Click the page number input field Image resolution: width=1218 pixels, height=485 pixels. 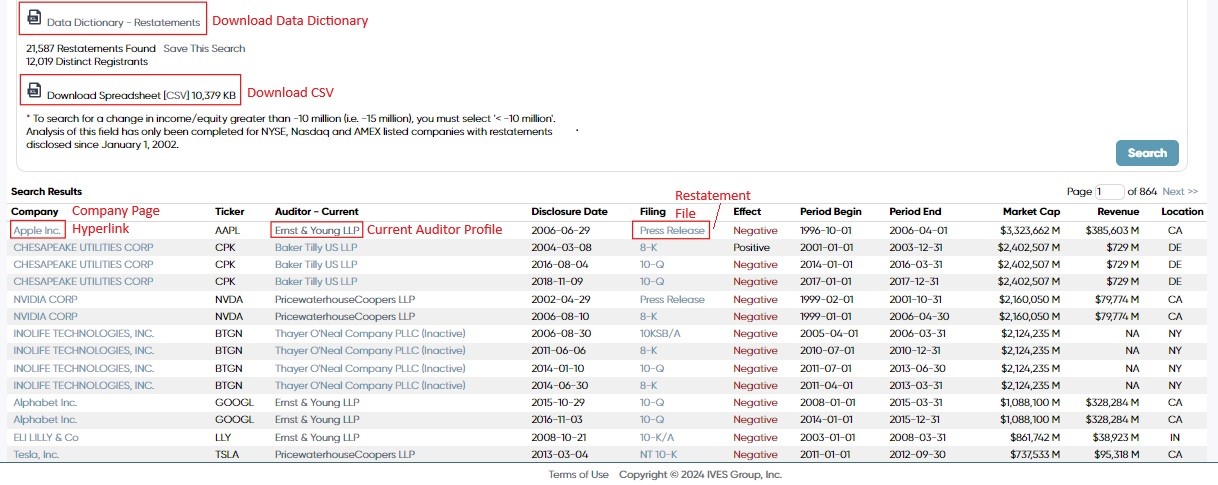click(x=1110, y=192)
